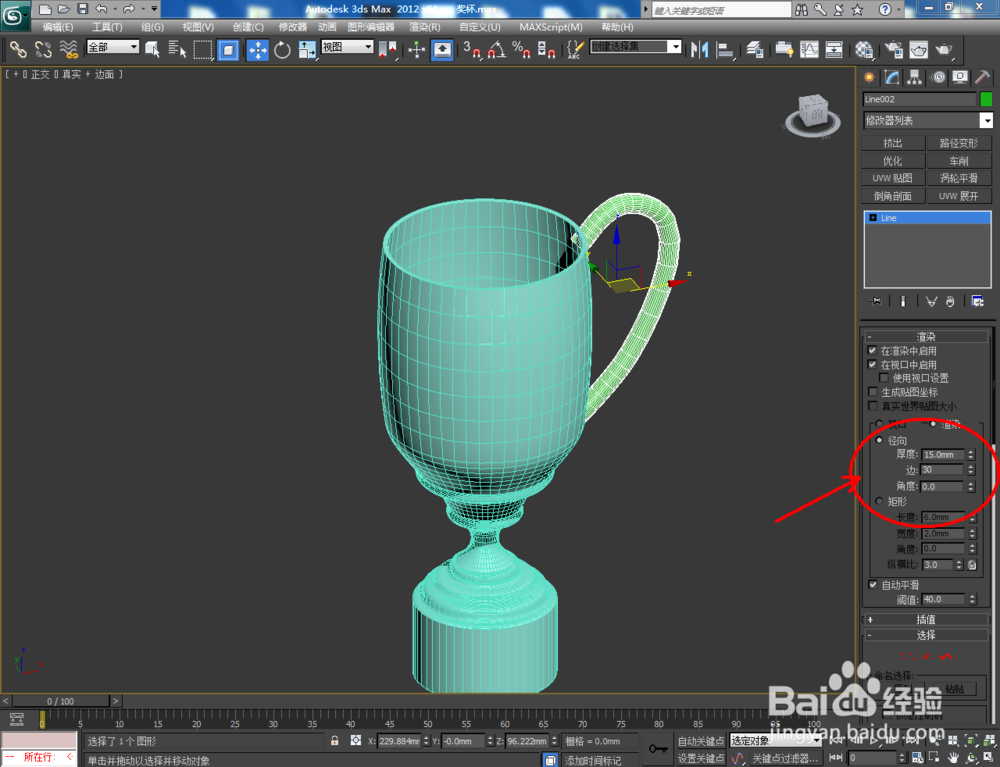Click the Bind to Space Warp icon
The height and width of the screenshot is (767, 1000).
[x=68, y=49]
